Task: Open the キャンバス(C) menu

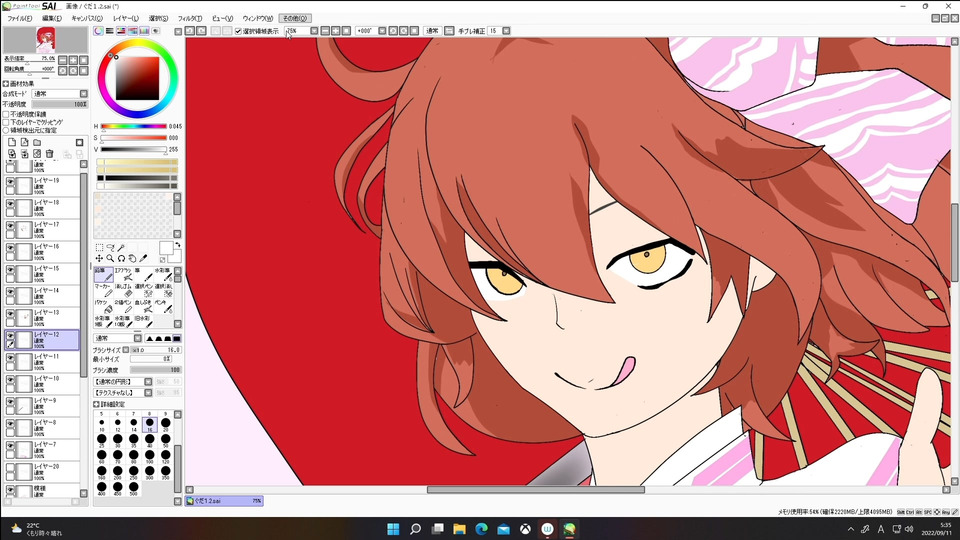Action: coord(87,18)
